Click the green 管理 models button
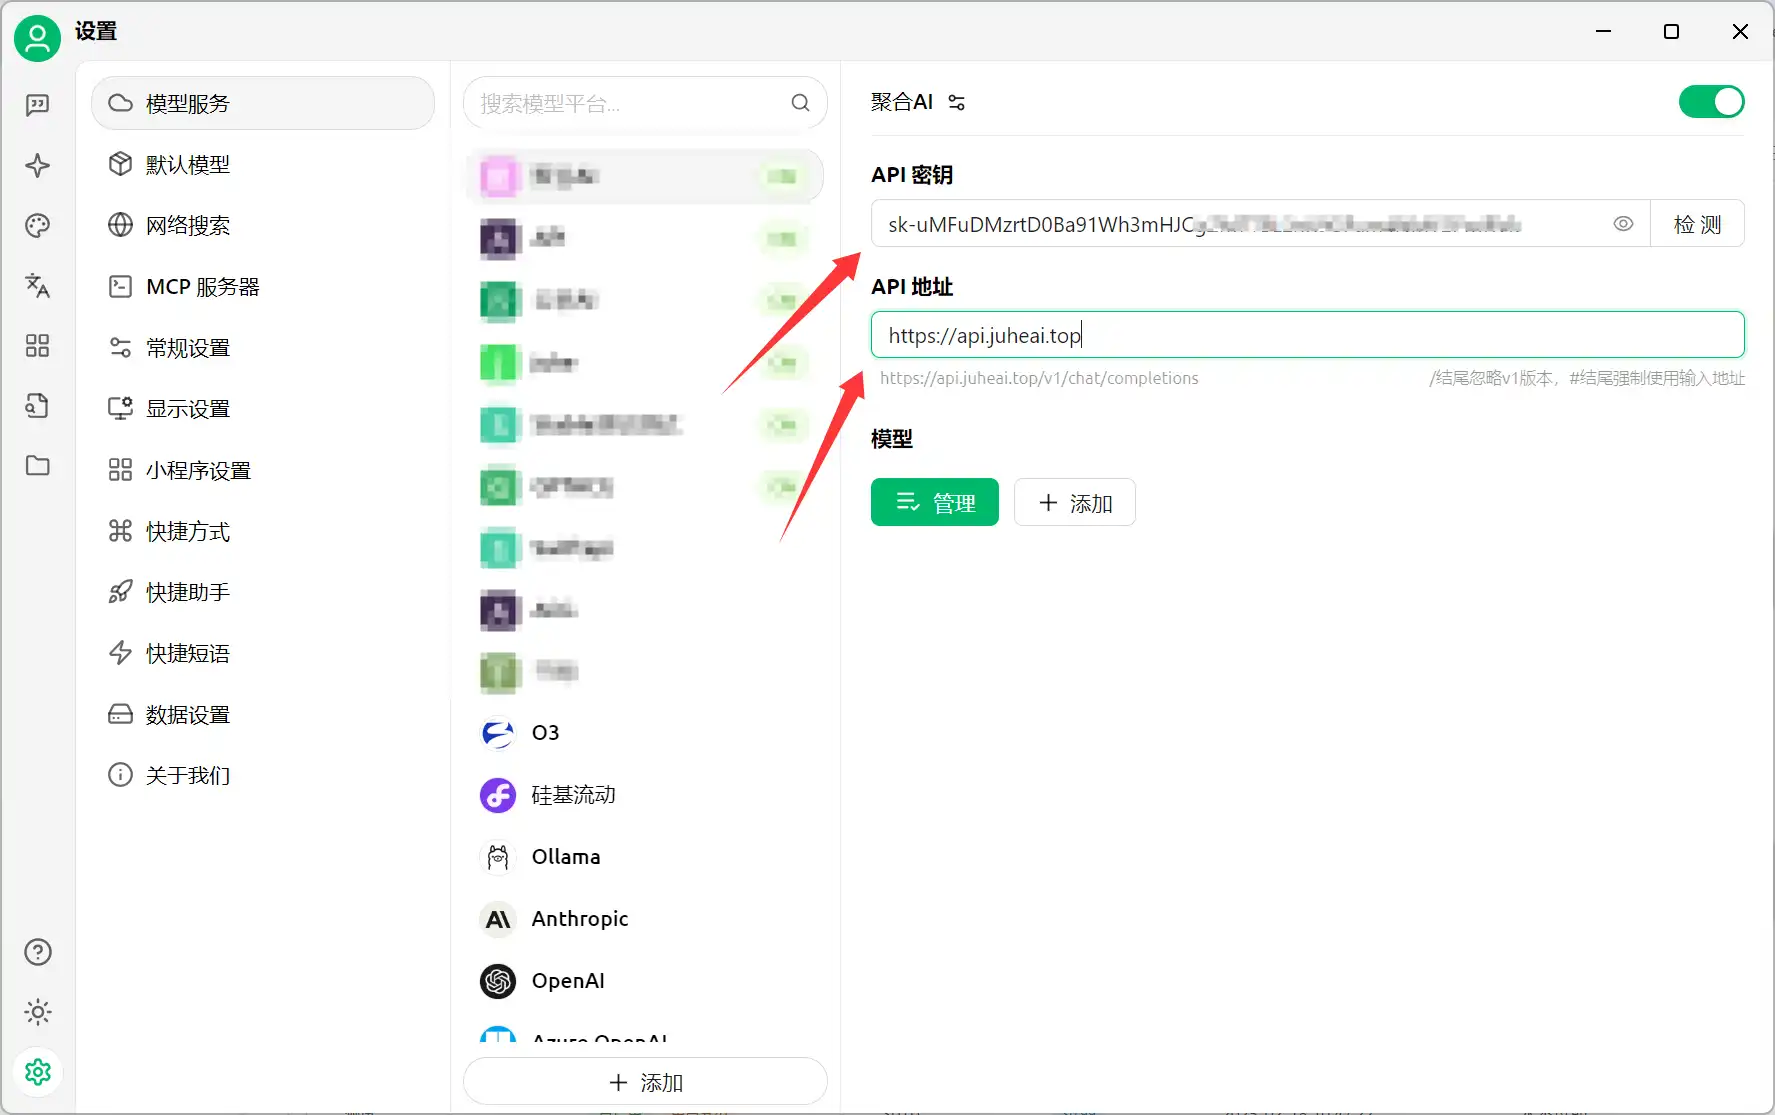Image resolution: width=1775 pixels, height=1115 pixels. click(935, 502)
